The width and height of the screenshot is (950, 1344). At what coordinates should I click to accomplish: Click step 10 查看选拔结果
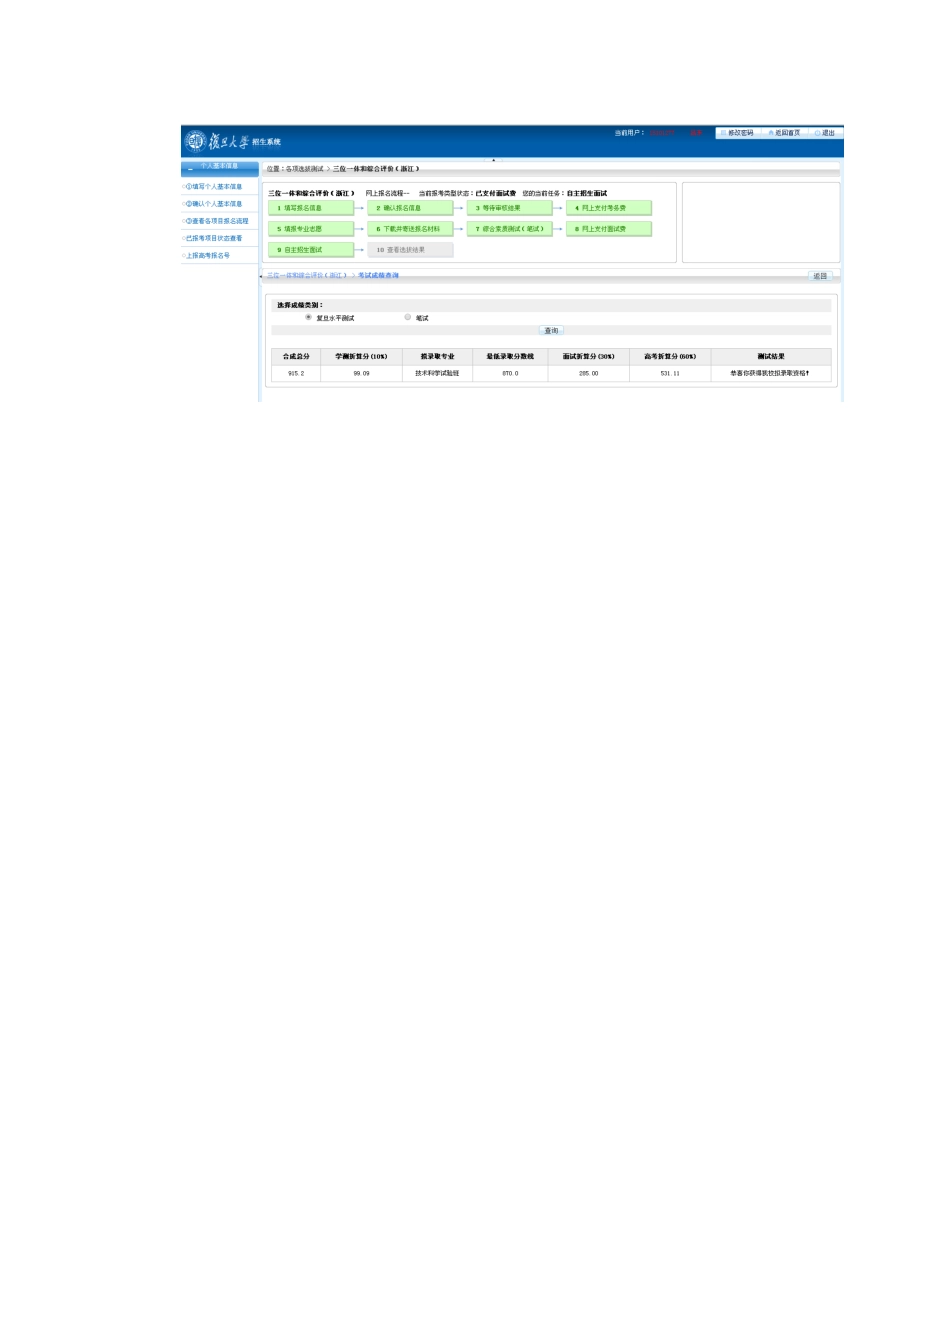coord(410,250)
